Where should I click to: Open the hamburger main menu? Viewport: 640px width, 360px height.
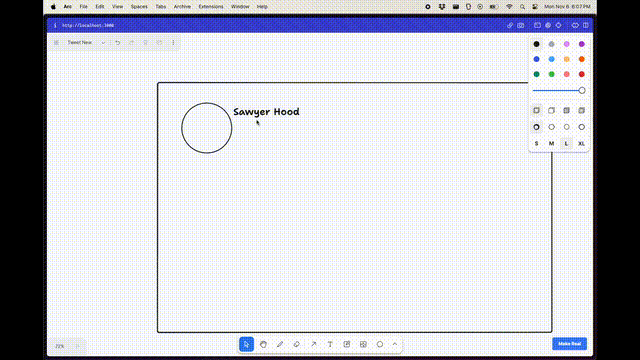coord(56,42)
